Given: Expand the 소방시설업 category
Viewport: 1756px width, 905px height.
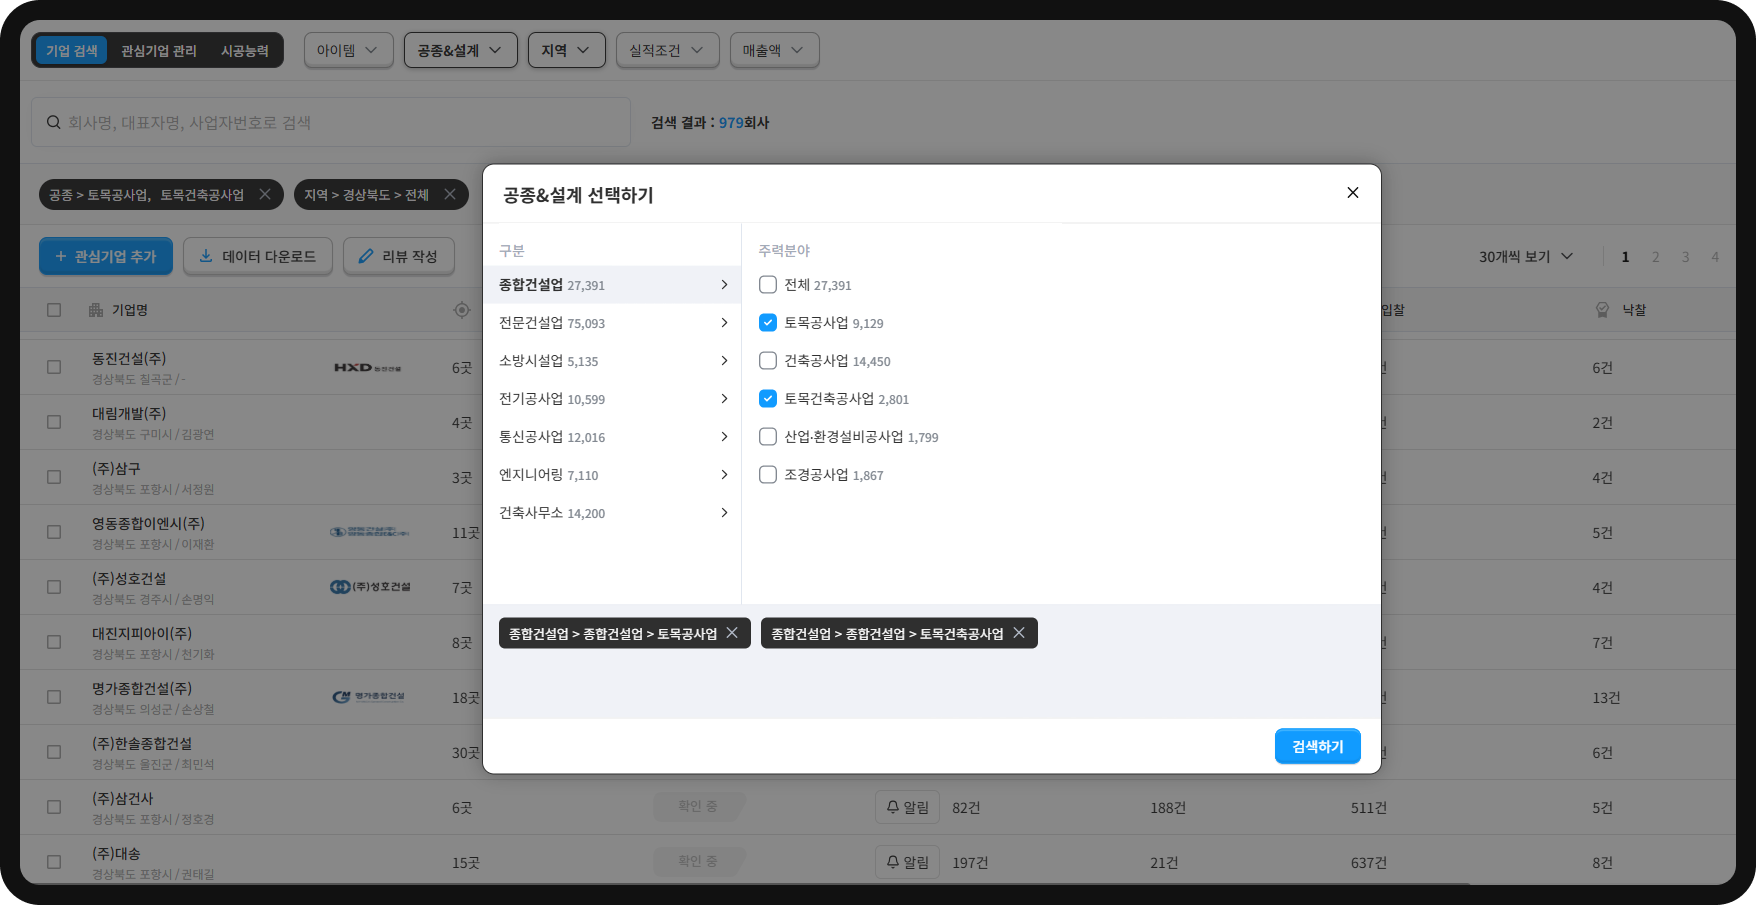Looking at the screenshot, I should pyautogui.click(x=612, y=361).
